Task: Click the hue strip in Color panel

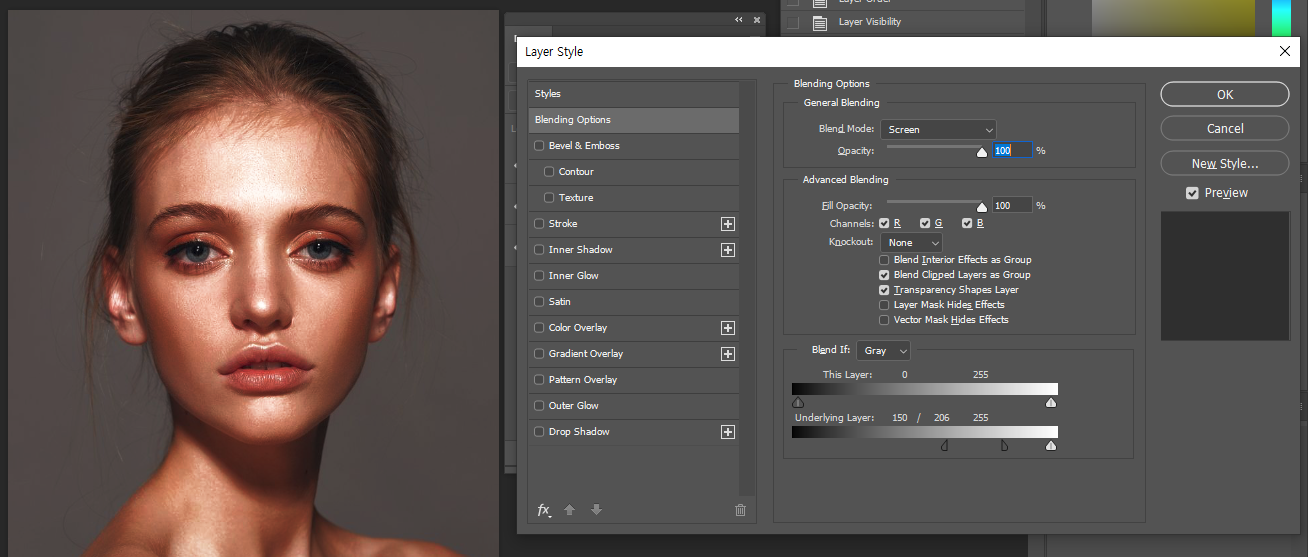Action: pyautogui.click(x=1281, y=19)
